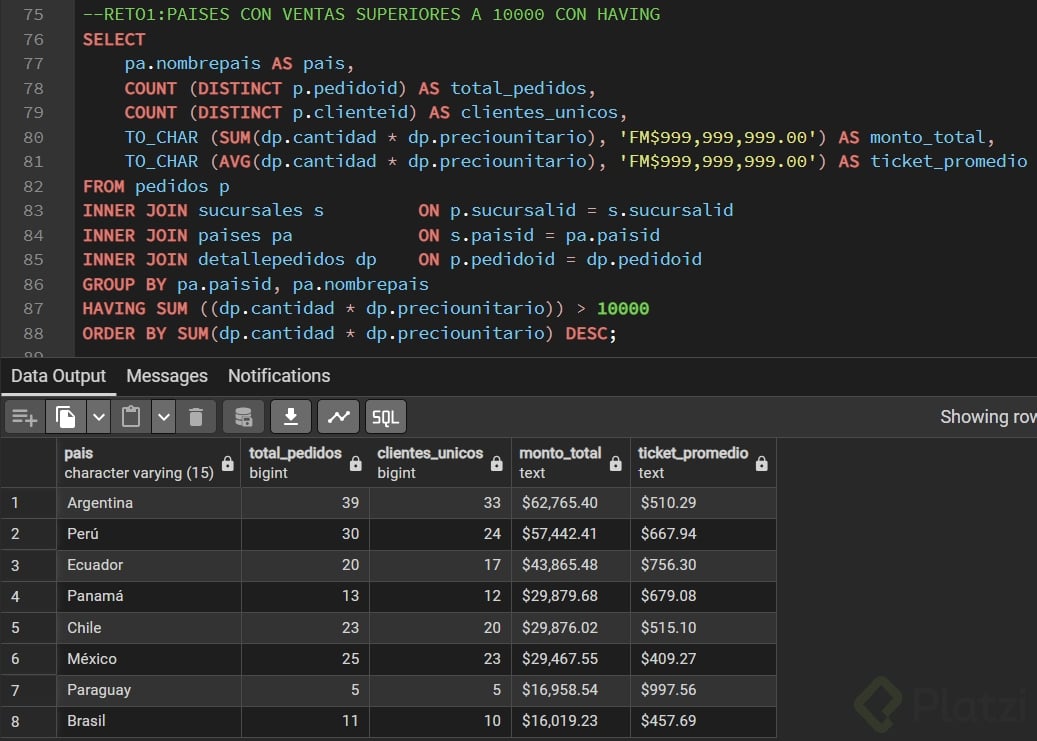Click the Paste clipboard icon
This screenshot has height=741, width=1037.
(131, 417)
